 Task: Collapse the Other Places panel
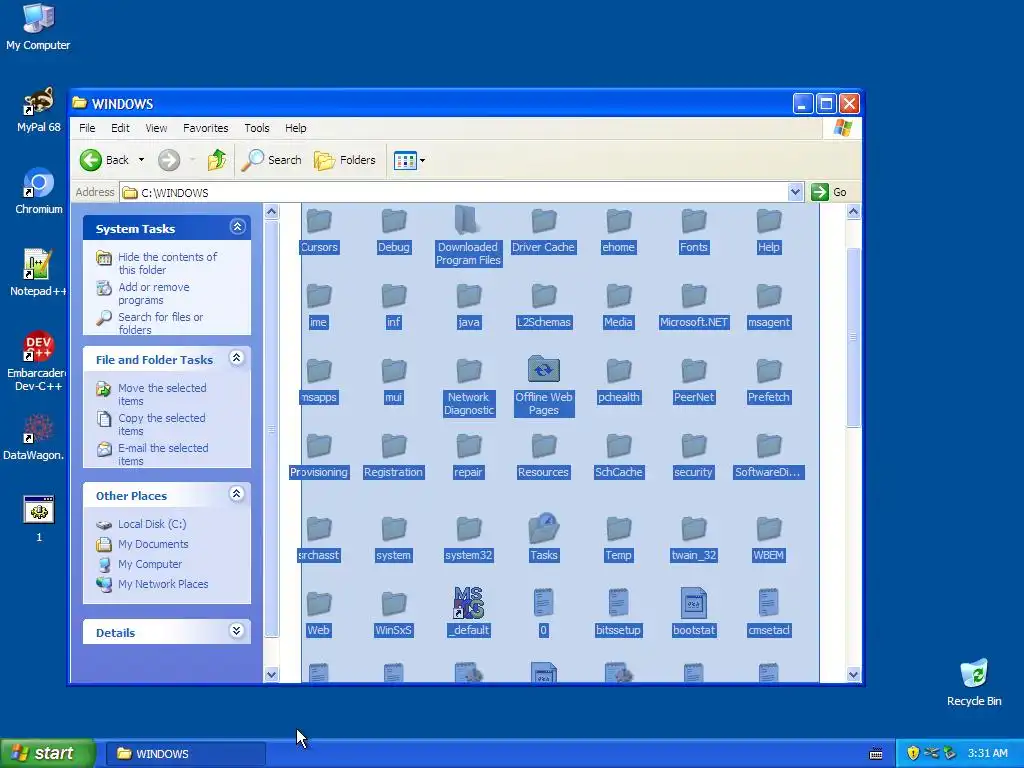click(x=236, y=494)
